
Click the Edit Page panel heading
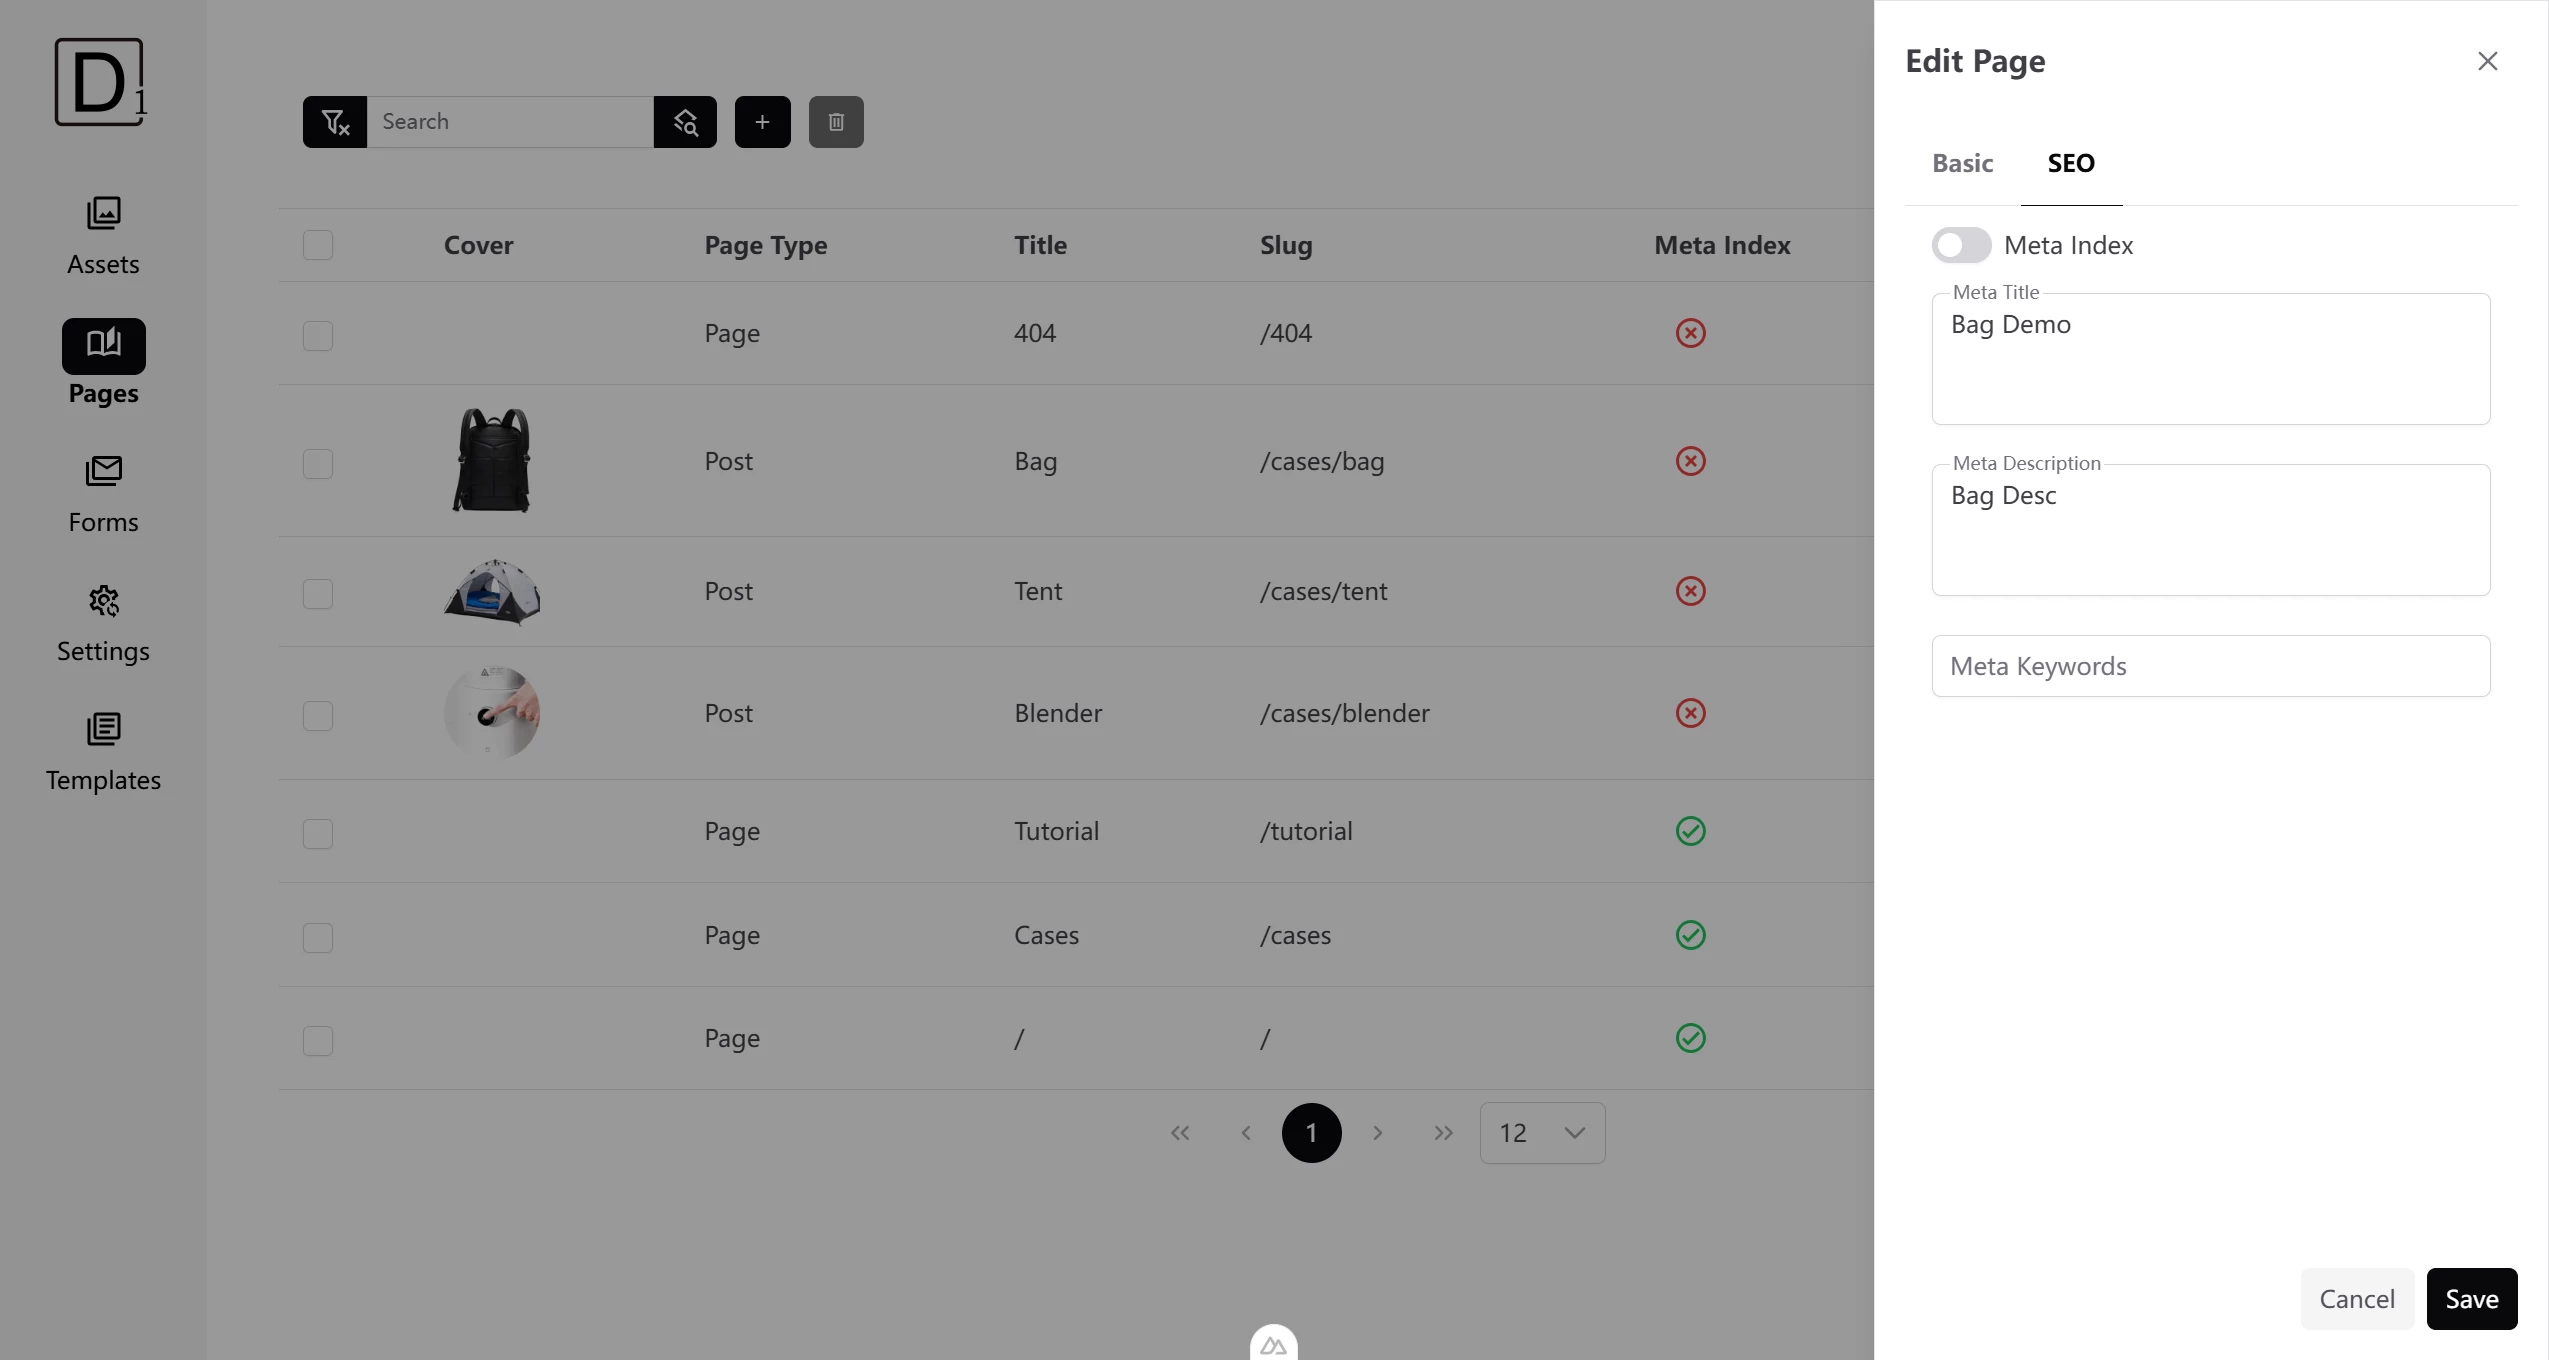[1975, 61]
